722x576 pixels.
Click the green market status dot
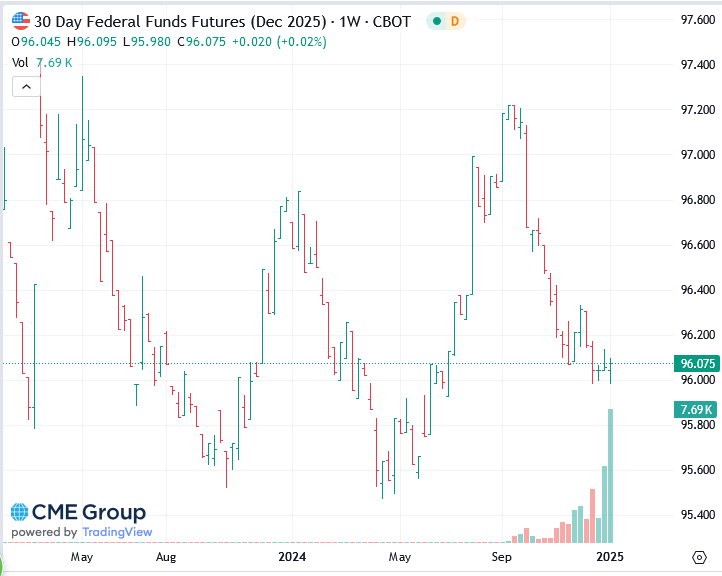point(436,21)
